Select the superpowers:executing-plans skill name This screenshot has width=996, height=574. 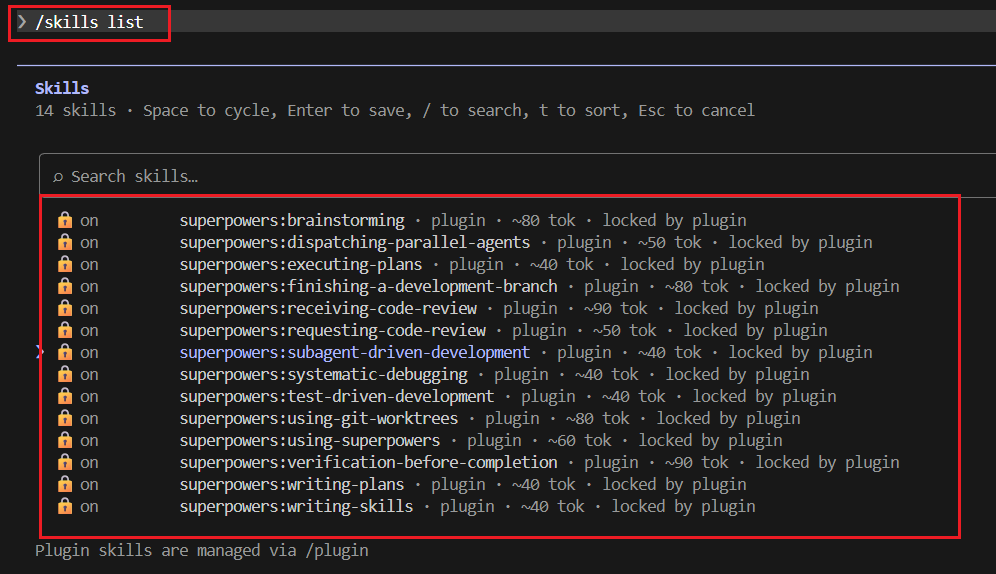point(301,264)
